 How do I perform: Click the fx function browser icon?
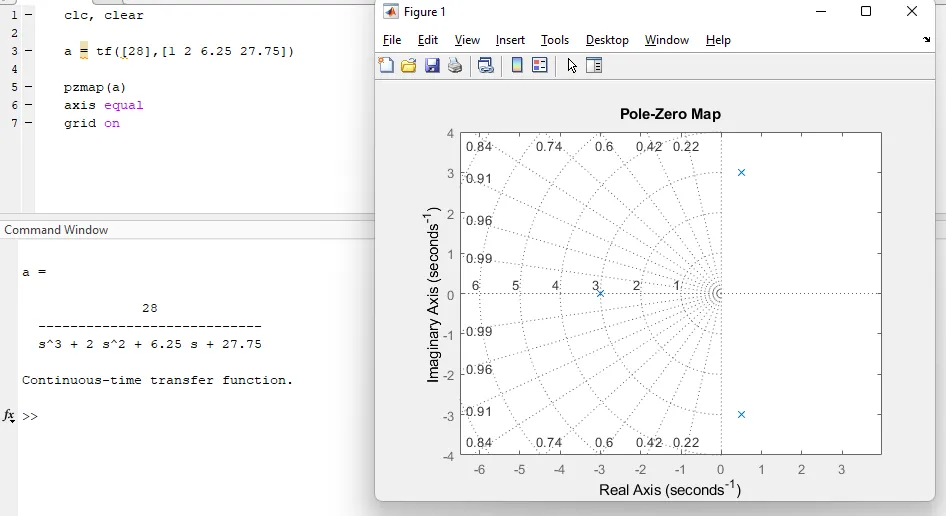[x=9, y=415]
